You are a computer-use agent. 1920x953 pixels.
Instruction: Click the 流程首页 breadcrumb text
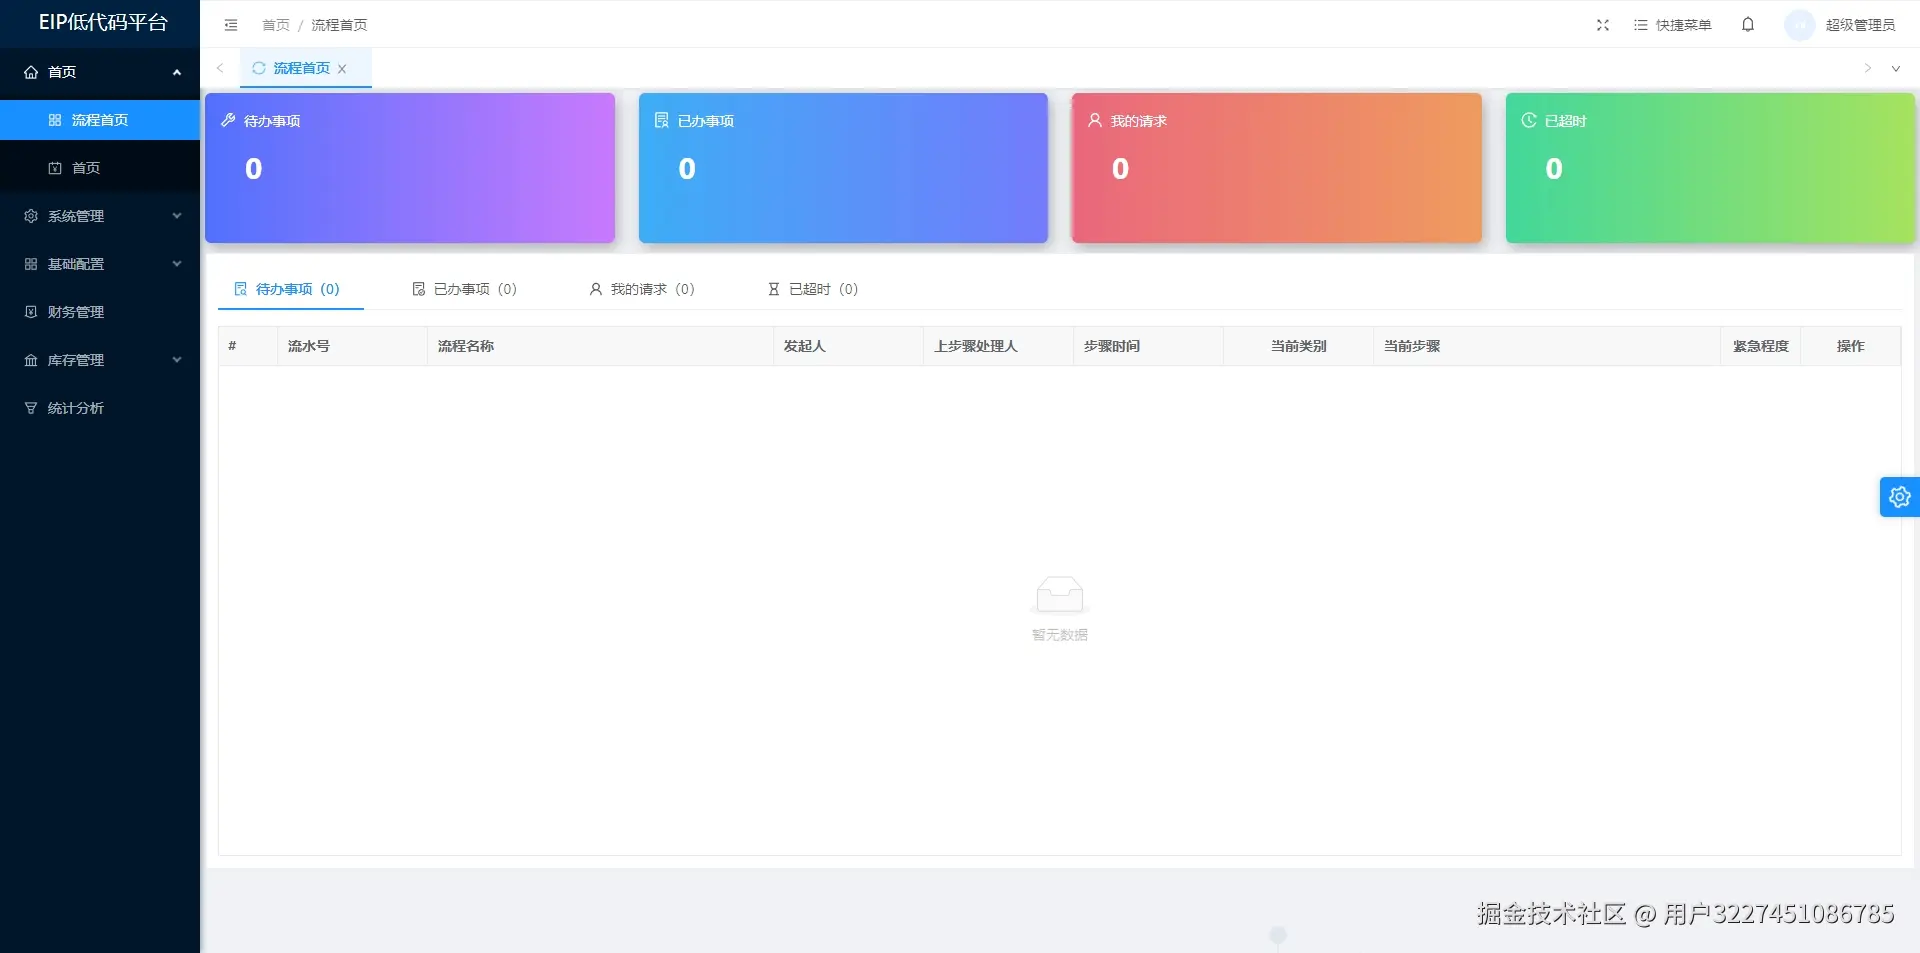tap(339, 25)
